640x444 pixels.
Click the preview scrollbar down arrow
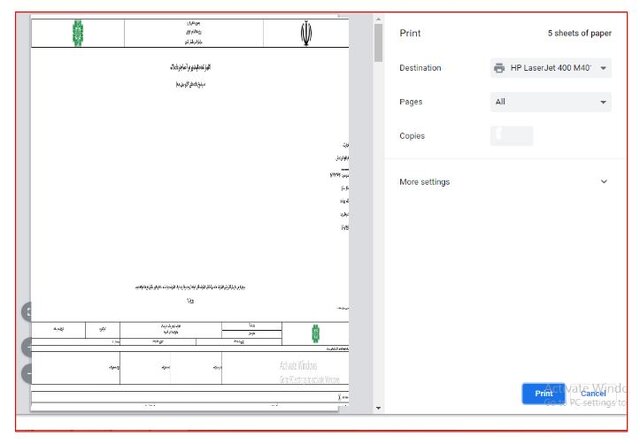pos(378,408)
